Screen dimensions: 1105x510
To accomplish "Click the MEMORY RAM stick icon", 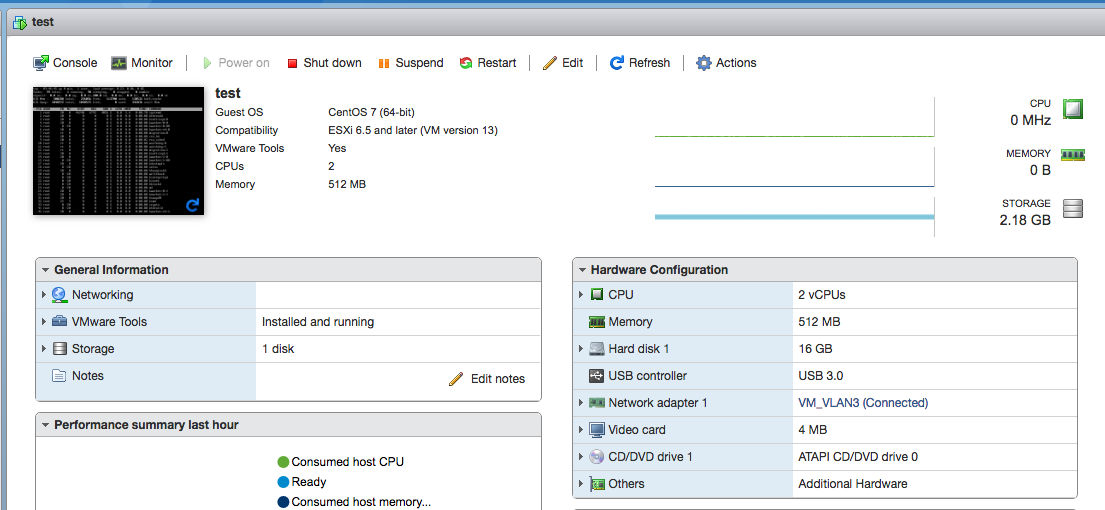I will [1073, 155].
